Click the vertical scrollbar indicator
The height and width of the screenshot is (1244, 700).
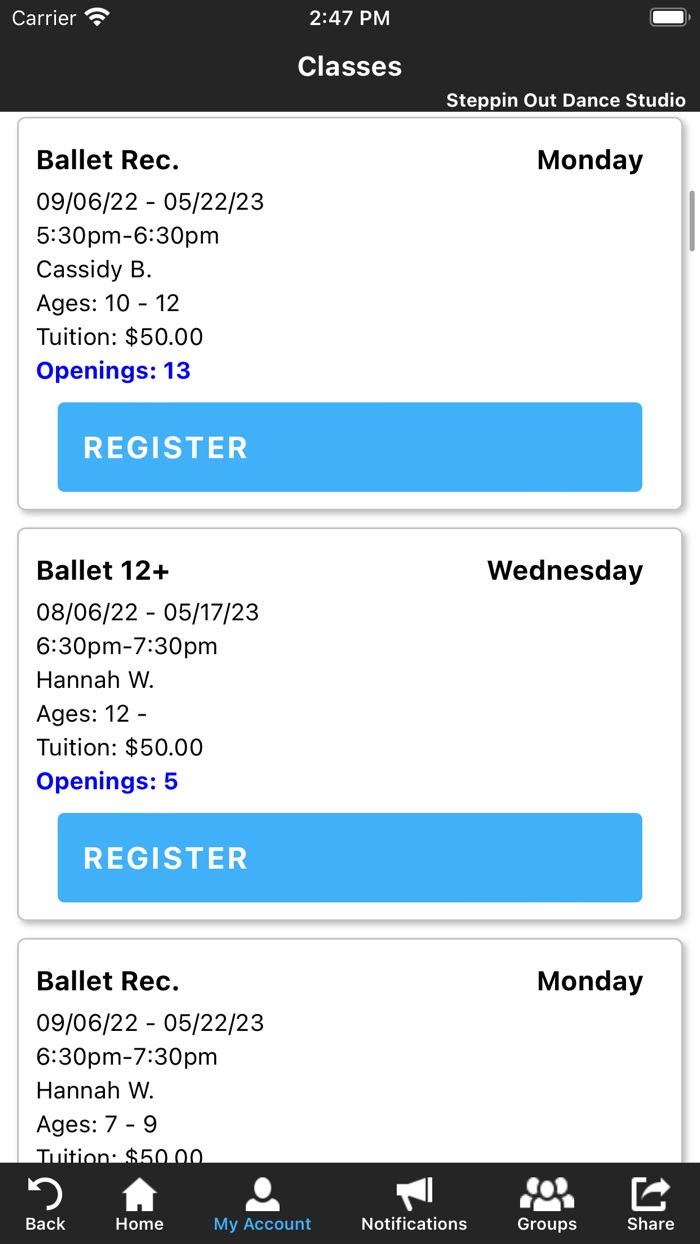690,220
